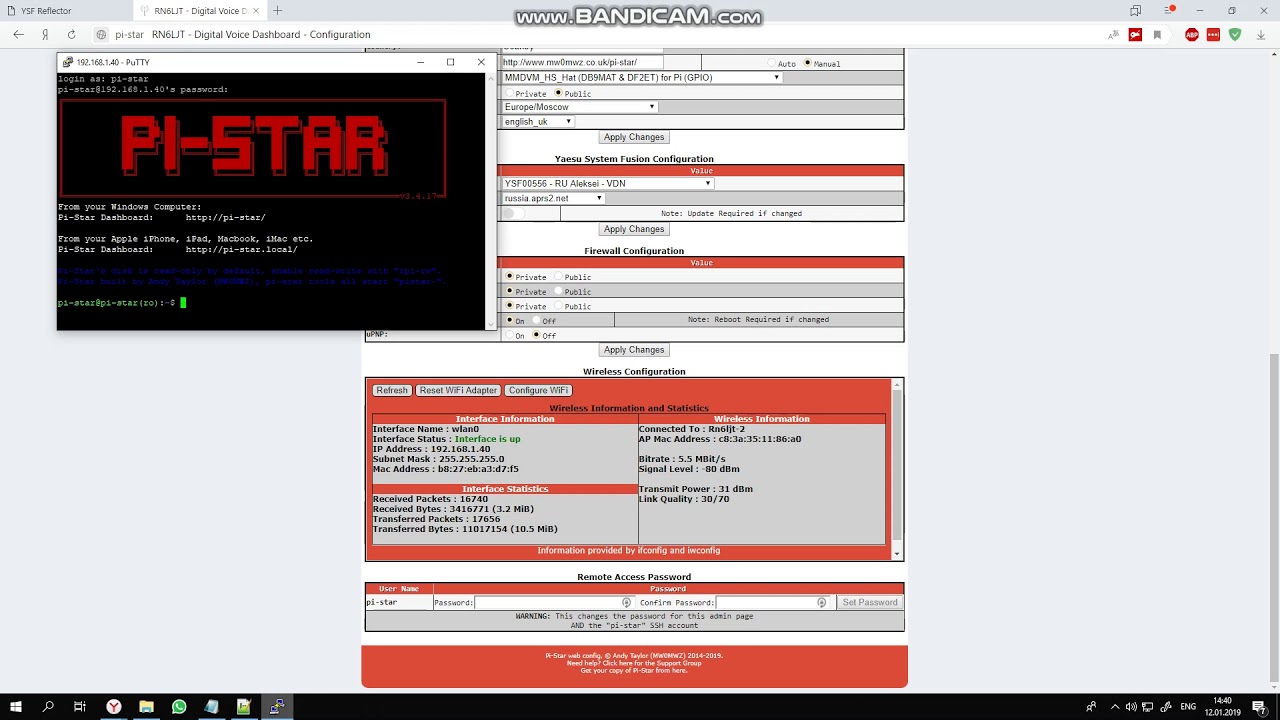This screenshot has height=720, width=1280.
Task: Toggle the switch beside Update Required note
Action: tap(513, 213)
